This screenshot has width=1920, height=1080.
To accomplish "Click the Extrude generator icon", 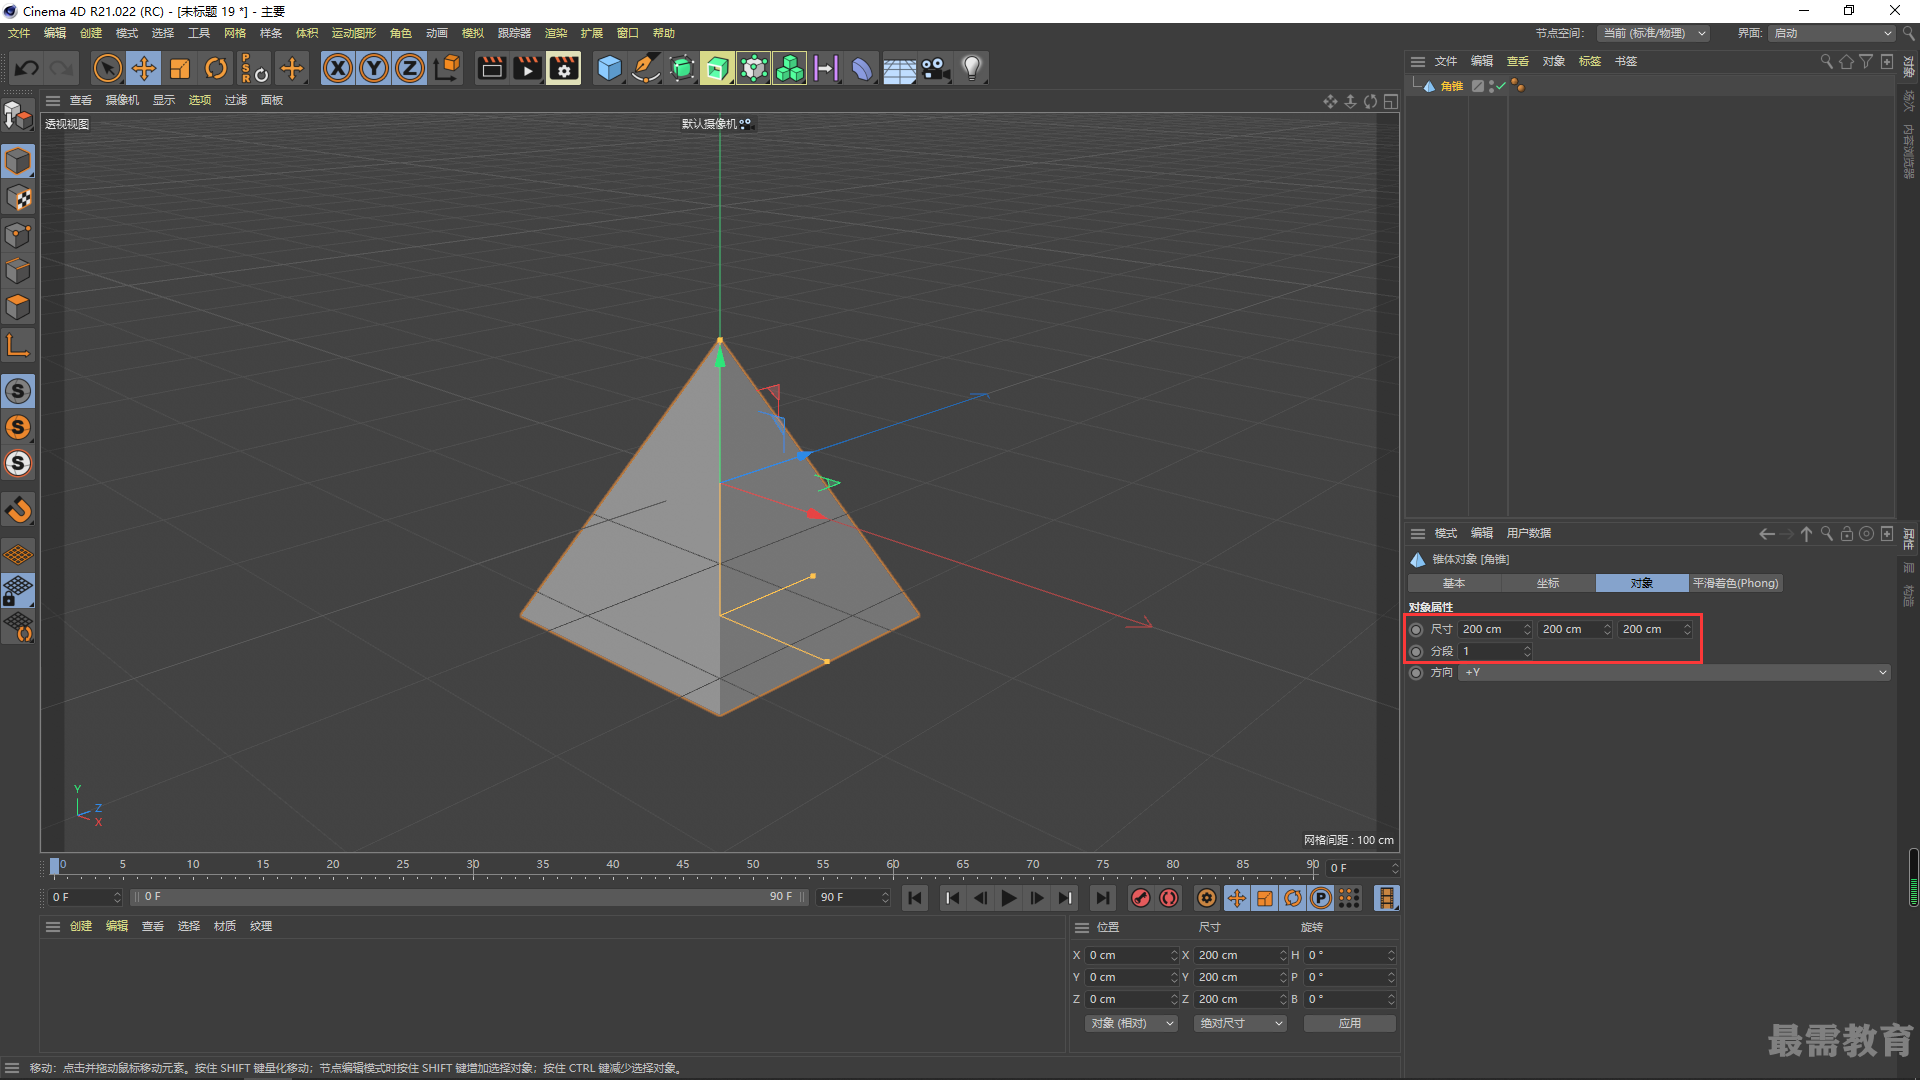I will 717,68.
